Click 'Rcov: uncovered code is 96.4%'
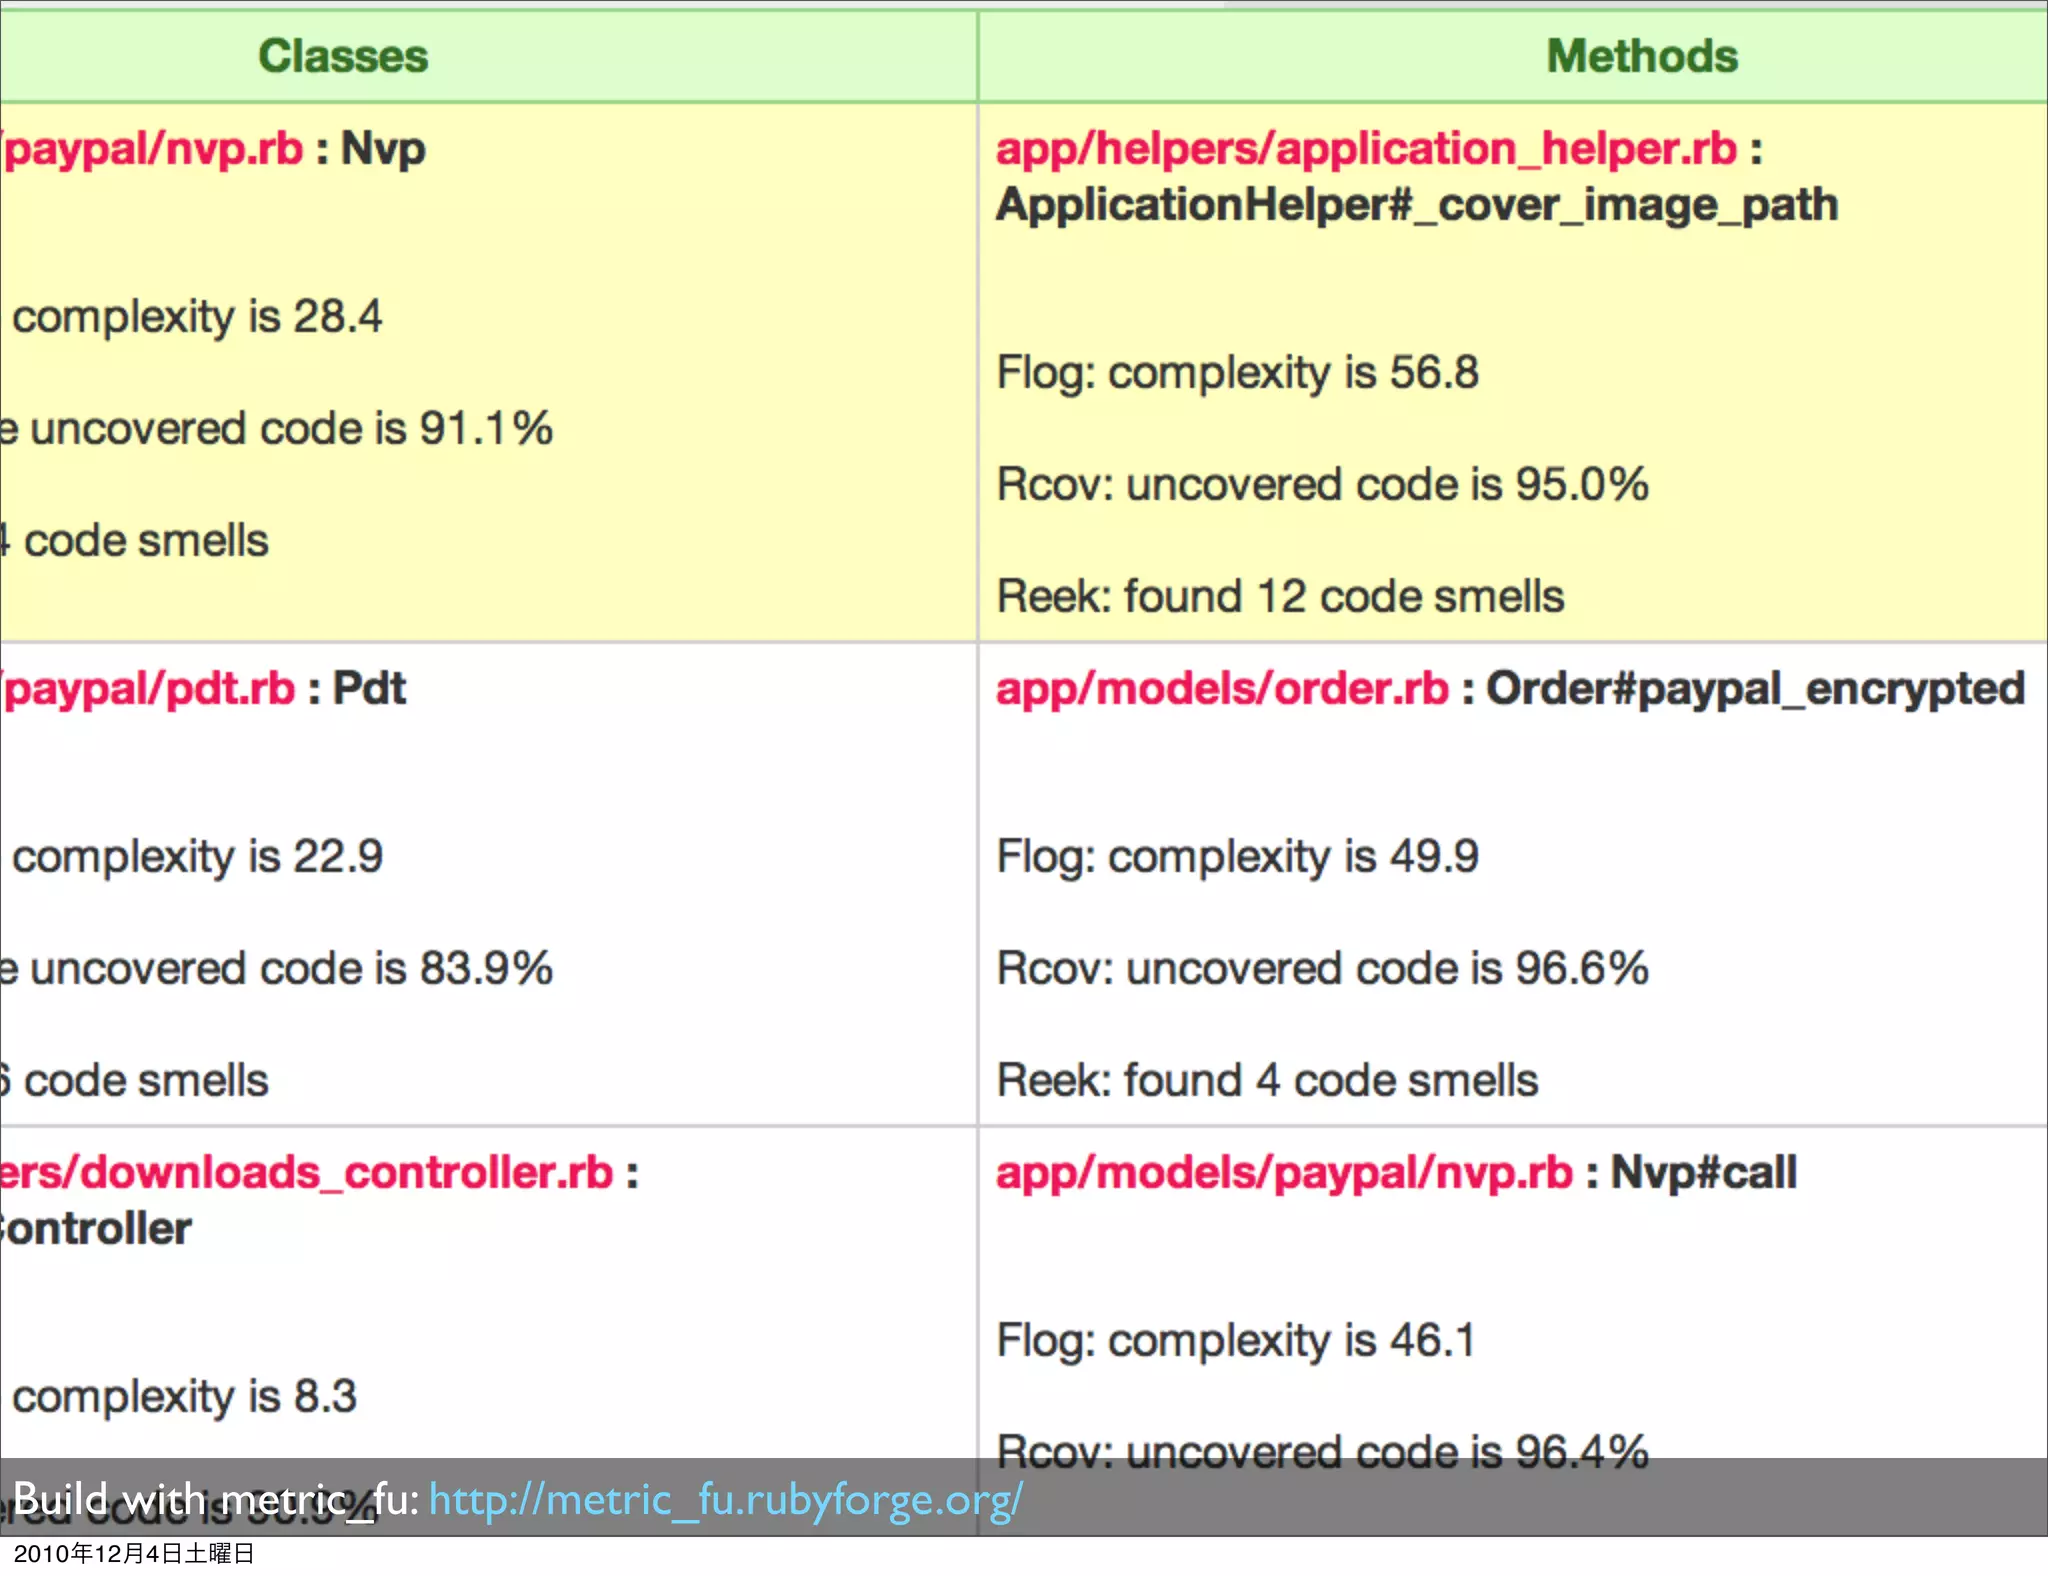 (x=1322, y=1452)
